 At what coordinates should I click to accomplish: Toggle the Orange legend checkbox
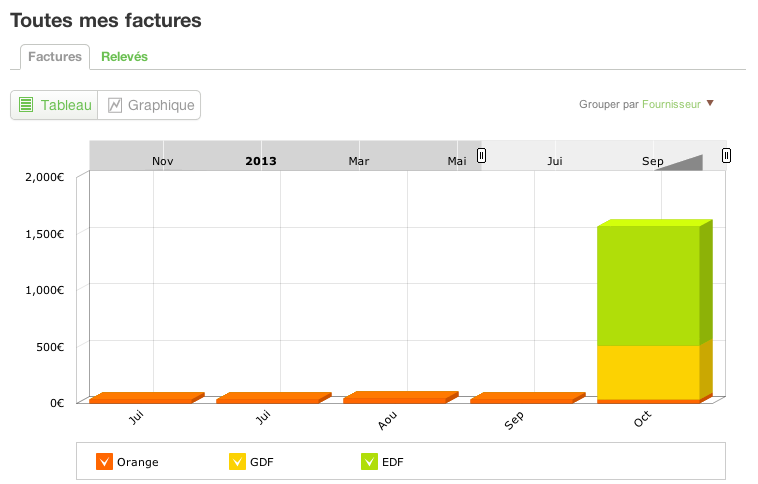(x=103, y=462)
